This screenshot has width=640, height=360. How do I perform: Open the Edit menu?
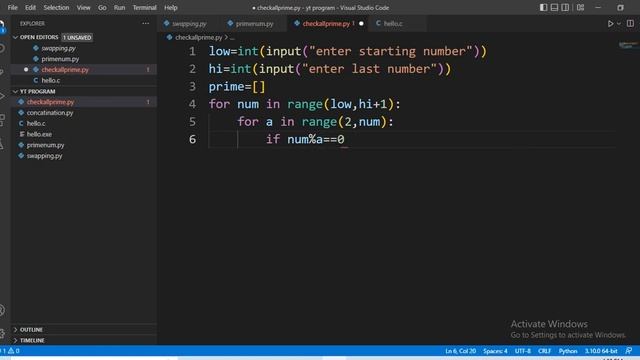coord(30,7)
